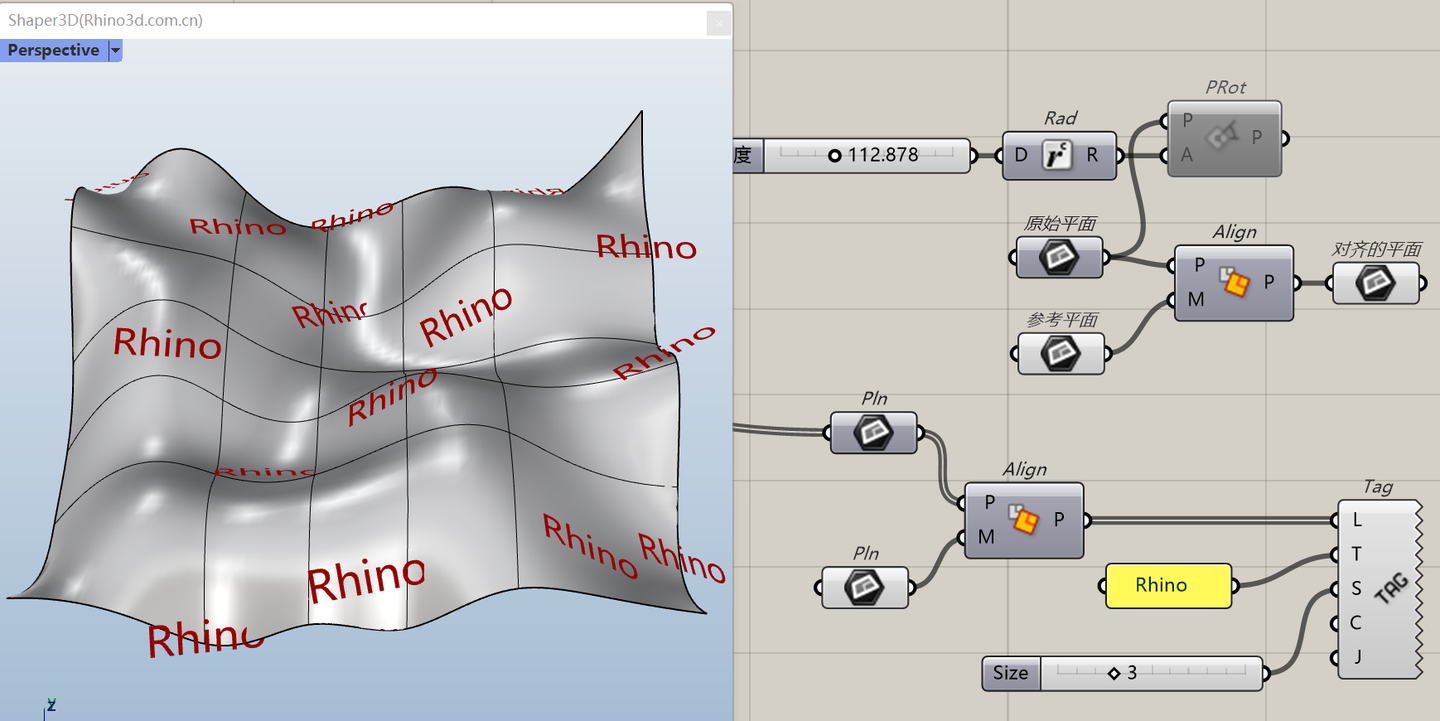Click the yellow Rhino text panel
The height and width of the screenshot is (721, 1440).
coord(1168,585)
